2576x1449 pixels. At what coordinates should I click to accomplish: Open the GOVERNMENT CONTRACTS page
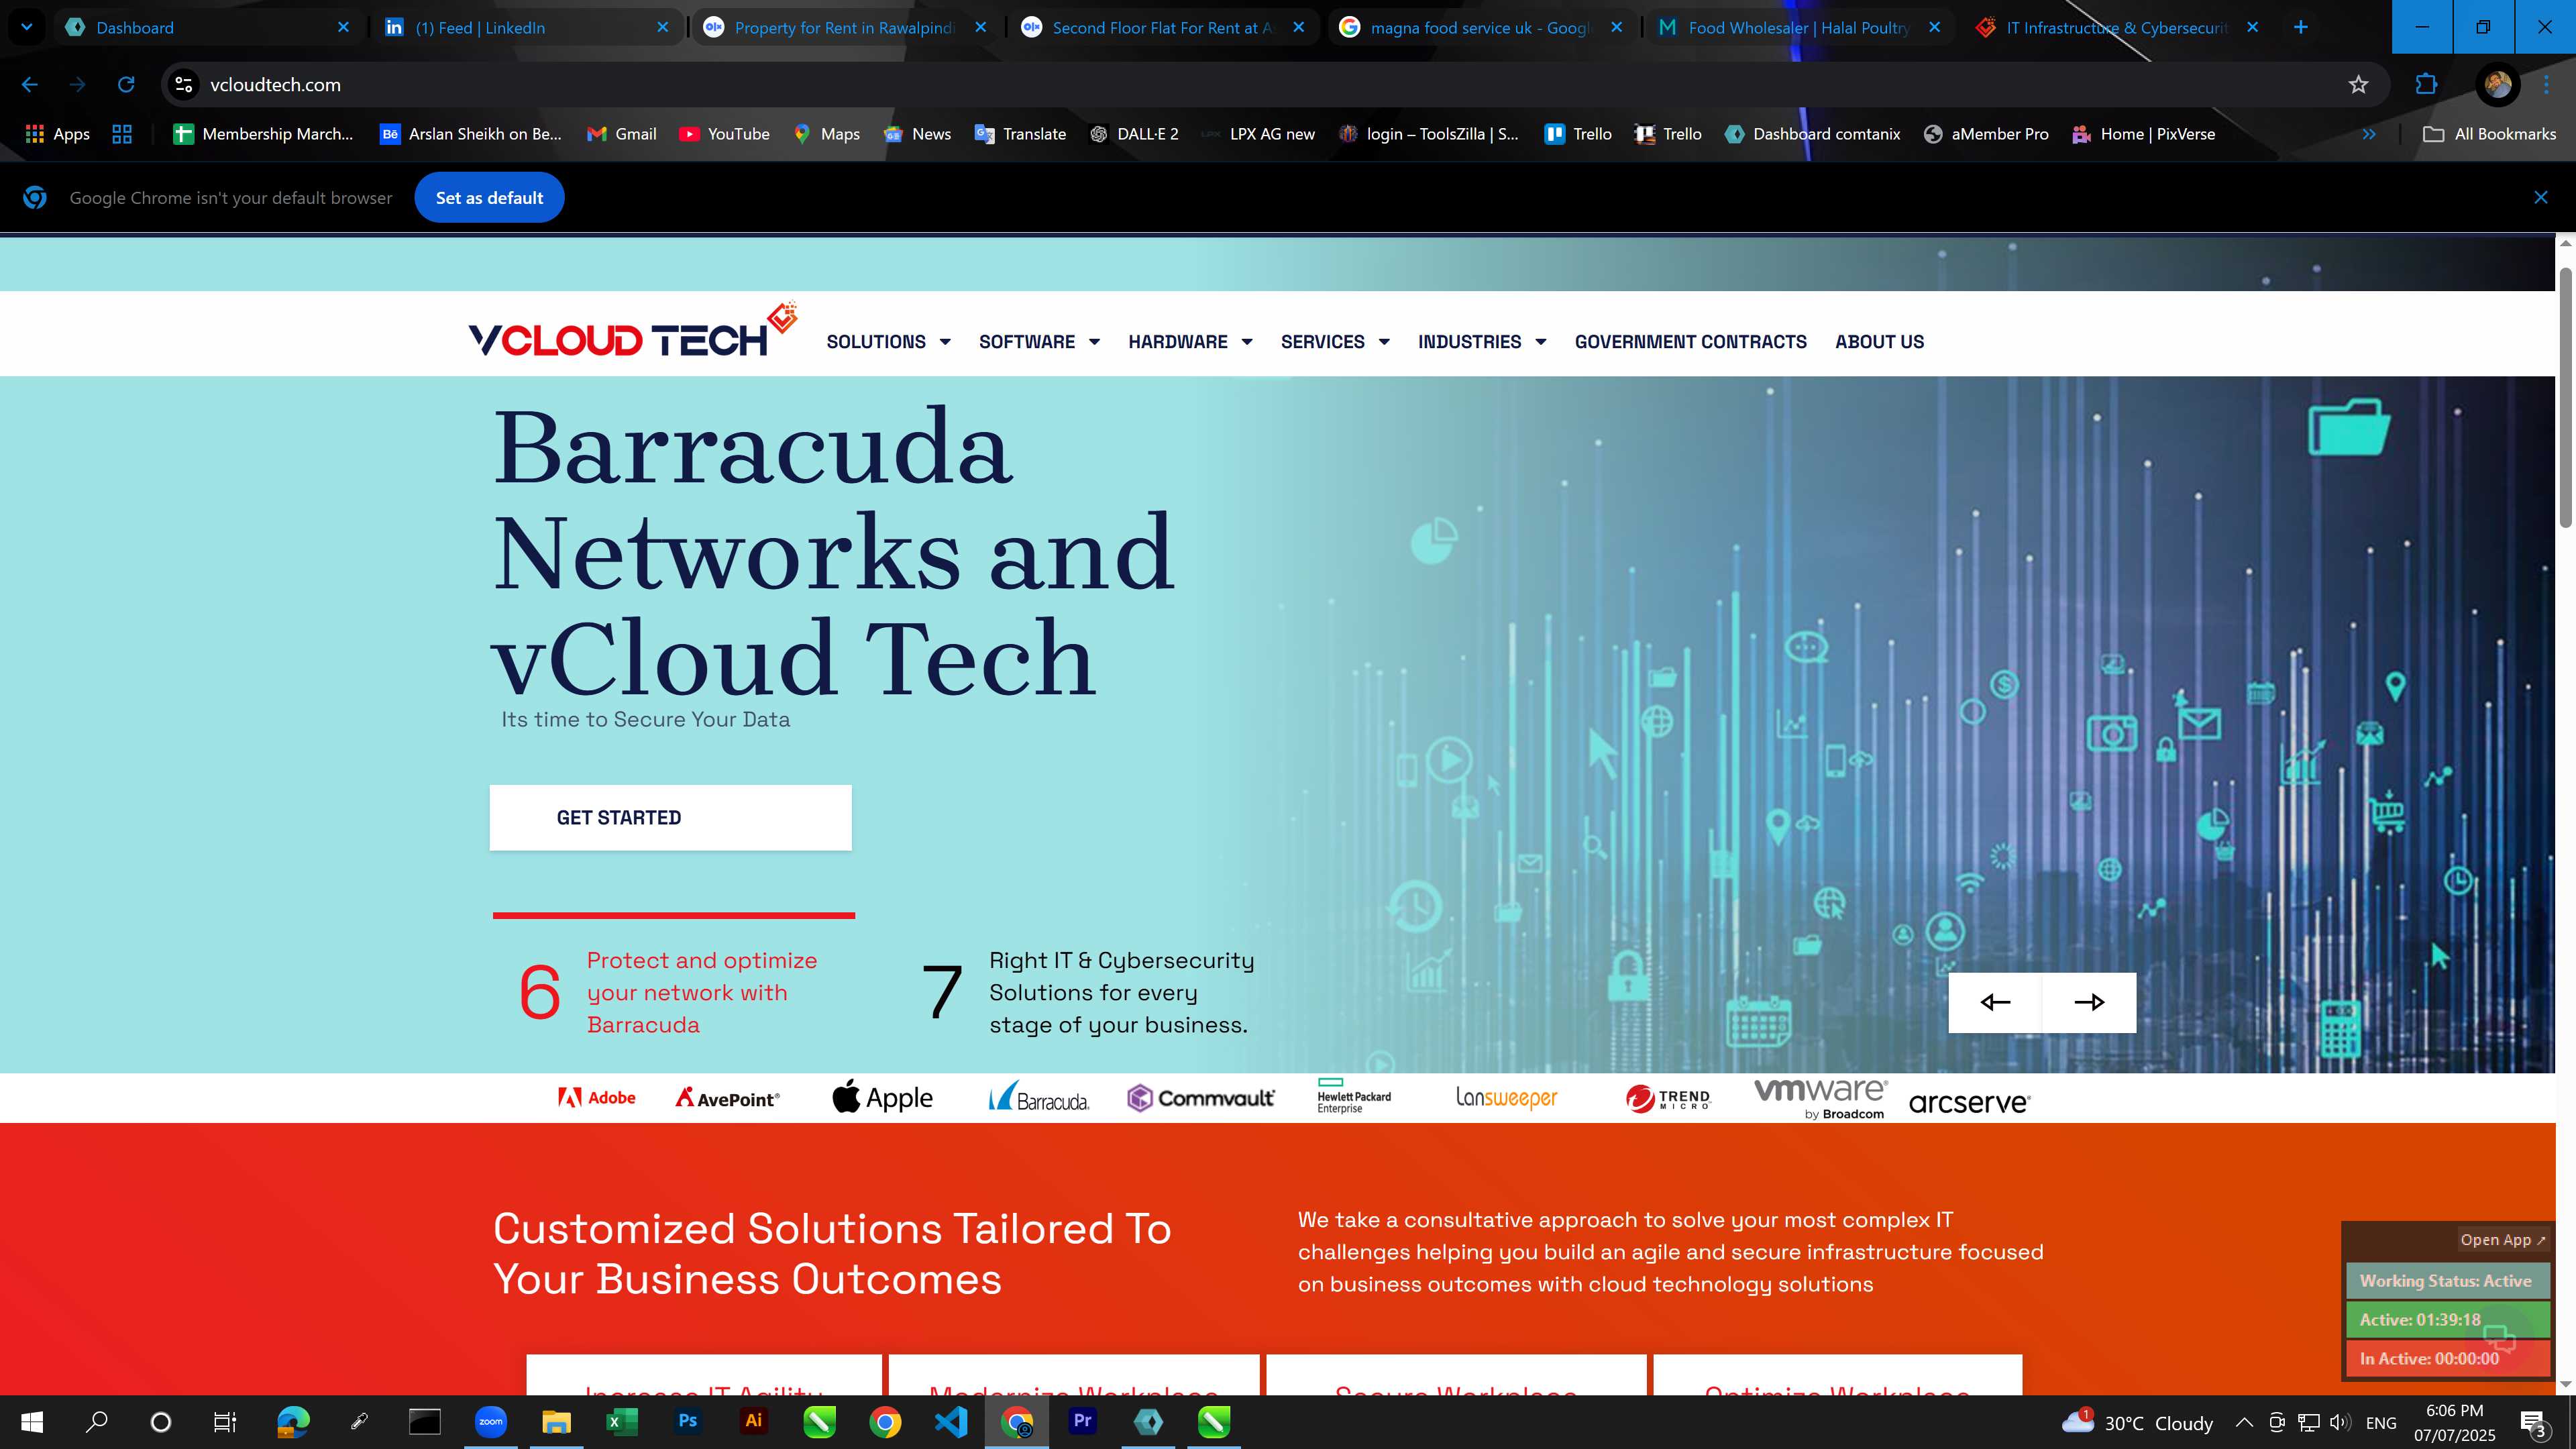point(1690,342)
